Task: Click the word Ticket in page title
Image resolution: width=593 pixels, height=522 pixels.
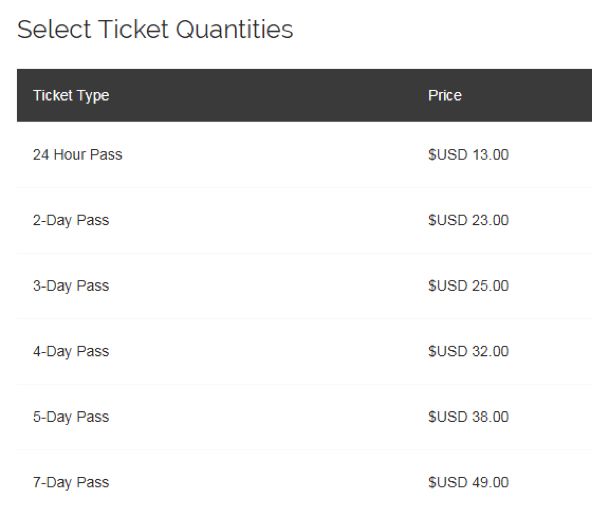Action: (x=133, y=29)
